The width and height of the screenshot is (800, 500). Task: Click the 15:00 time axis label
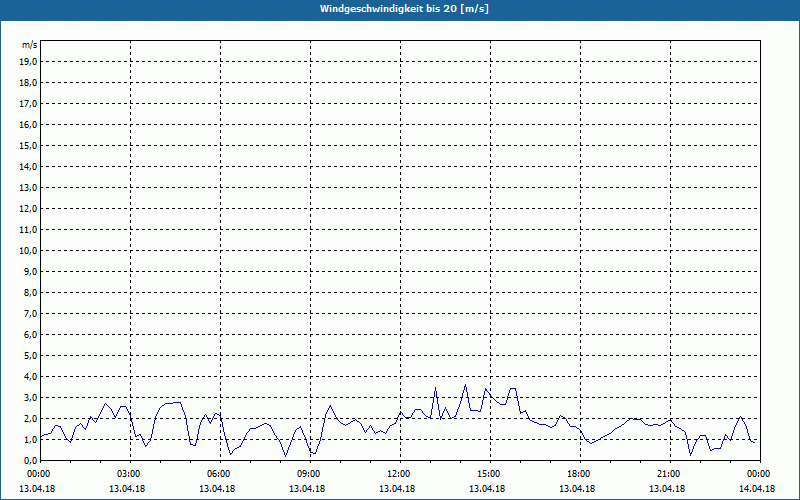490,474
